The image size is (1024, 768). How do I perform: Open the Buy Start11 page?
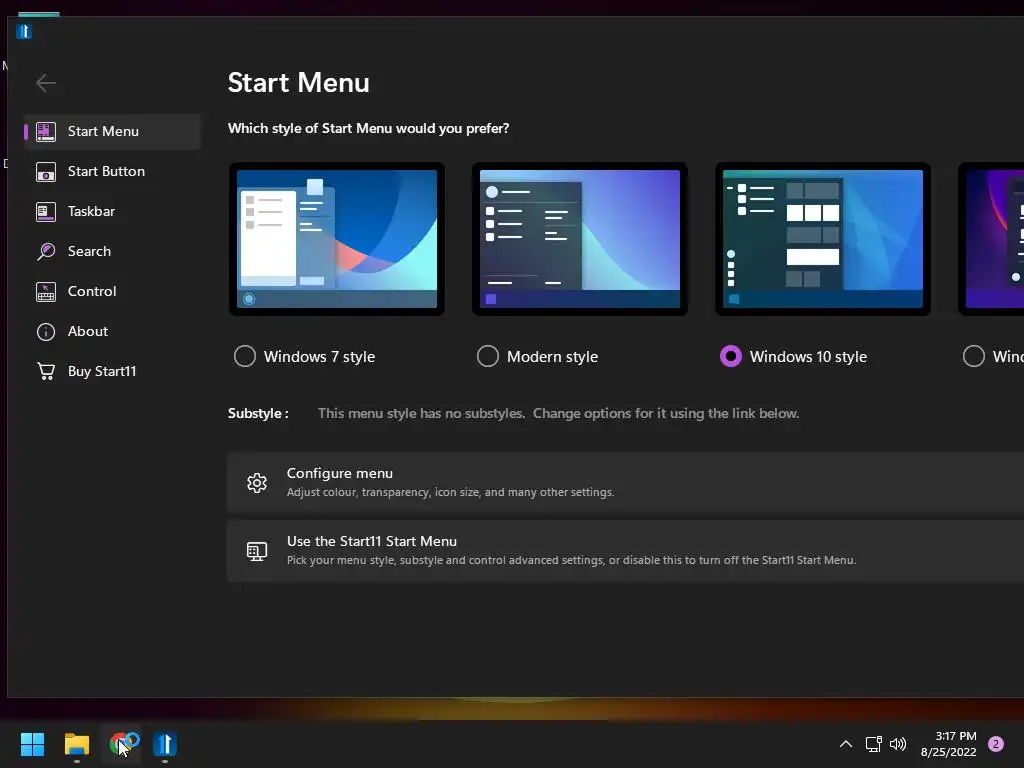[x=112, y=371]
